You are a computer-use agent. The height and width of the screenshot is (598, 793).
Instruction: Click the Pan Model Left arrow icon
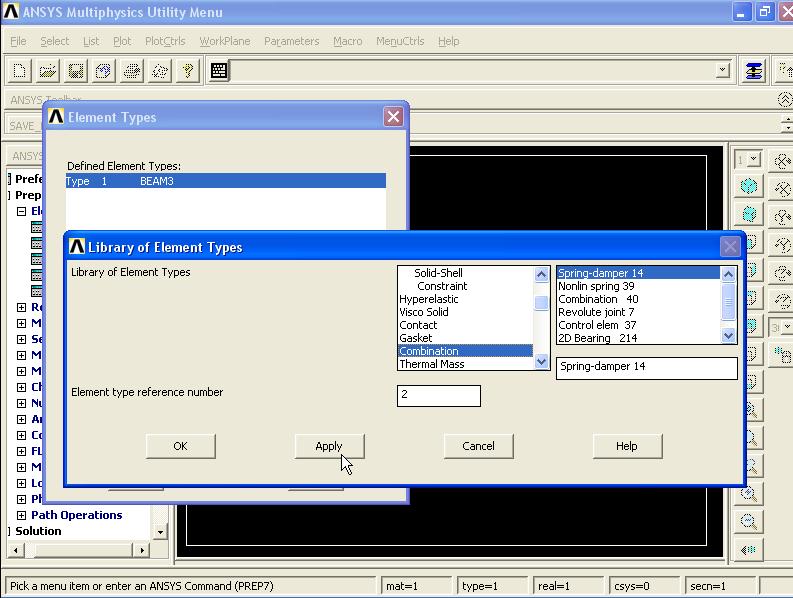pos(748,549)
